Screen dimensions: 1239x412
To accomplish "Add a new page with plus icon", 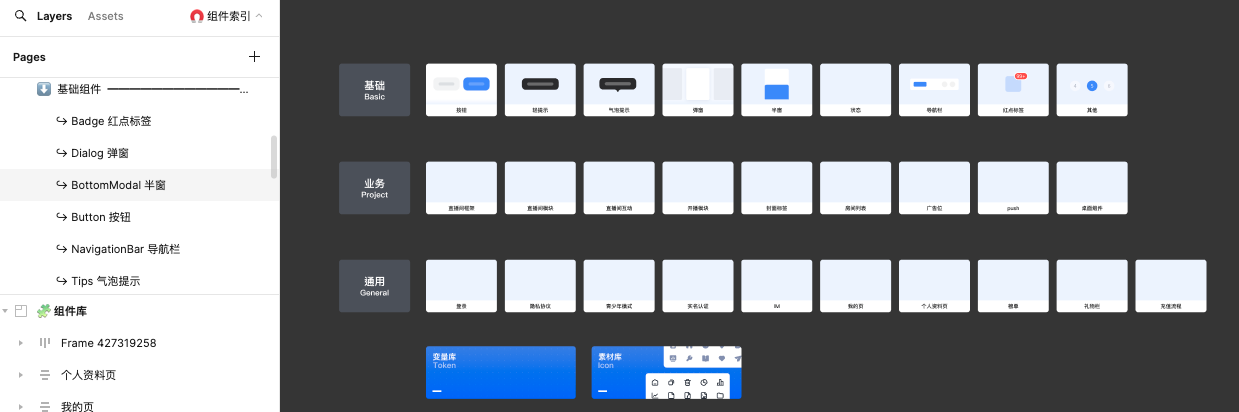I will 254,57.
